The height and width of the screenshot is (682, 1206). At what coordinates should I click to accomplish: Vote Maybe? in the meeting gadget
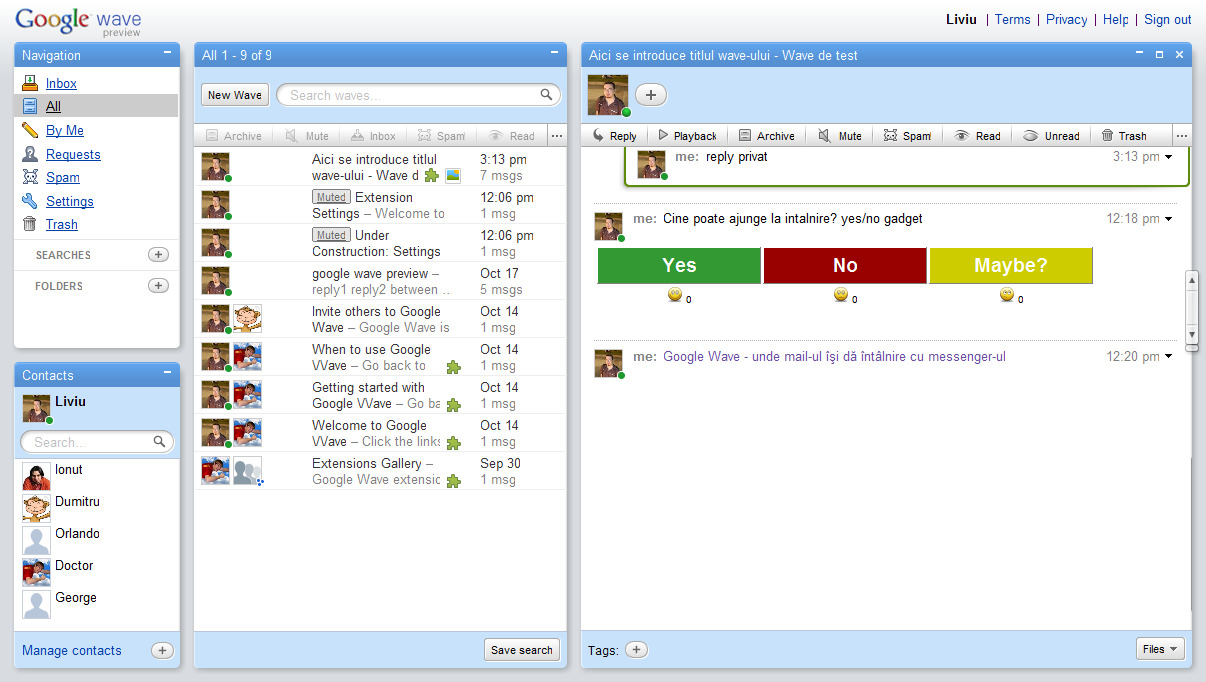(x=1011, y=265)
